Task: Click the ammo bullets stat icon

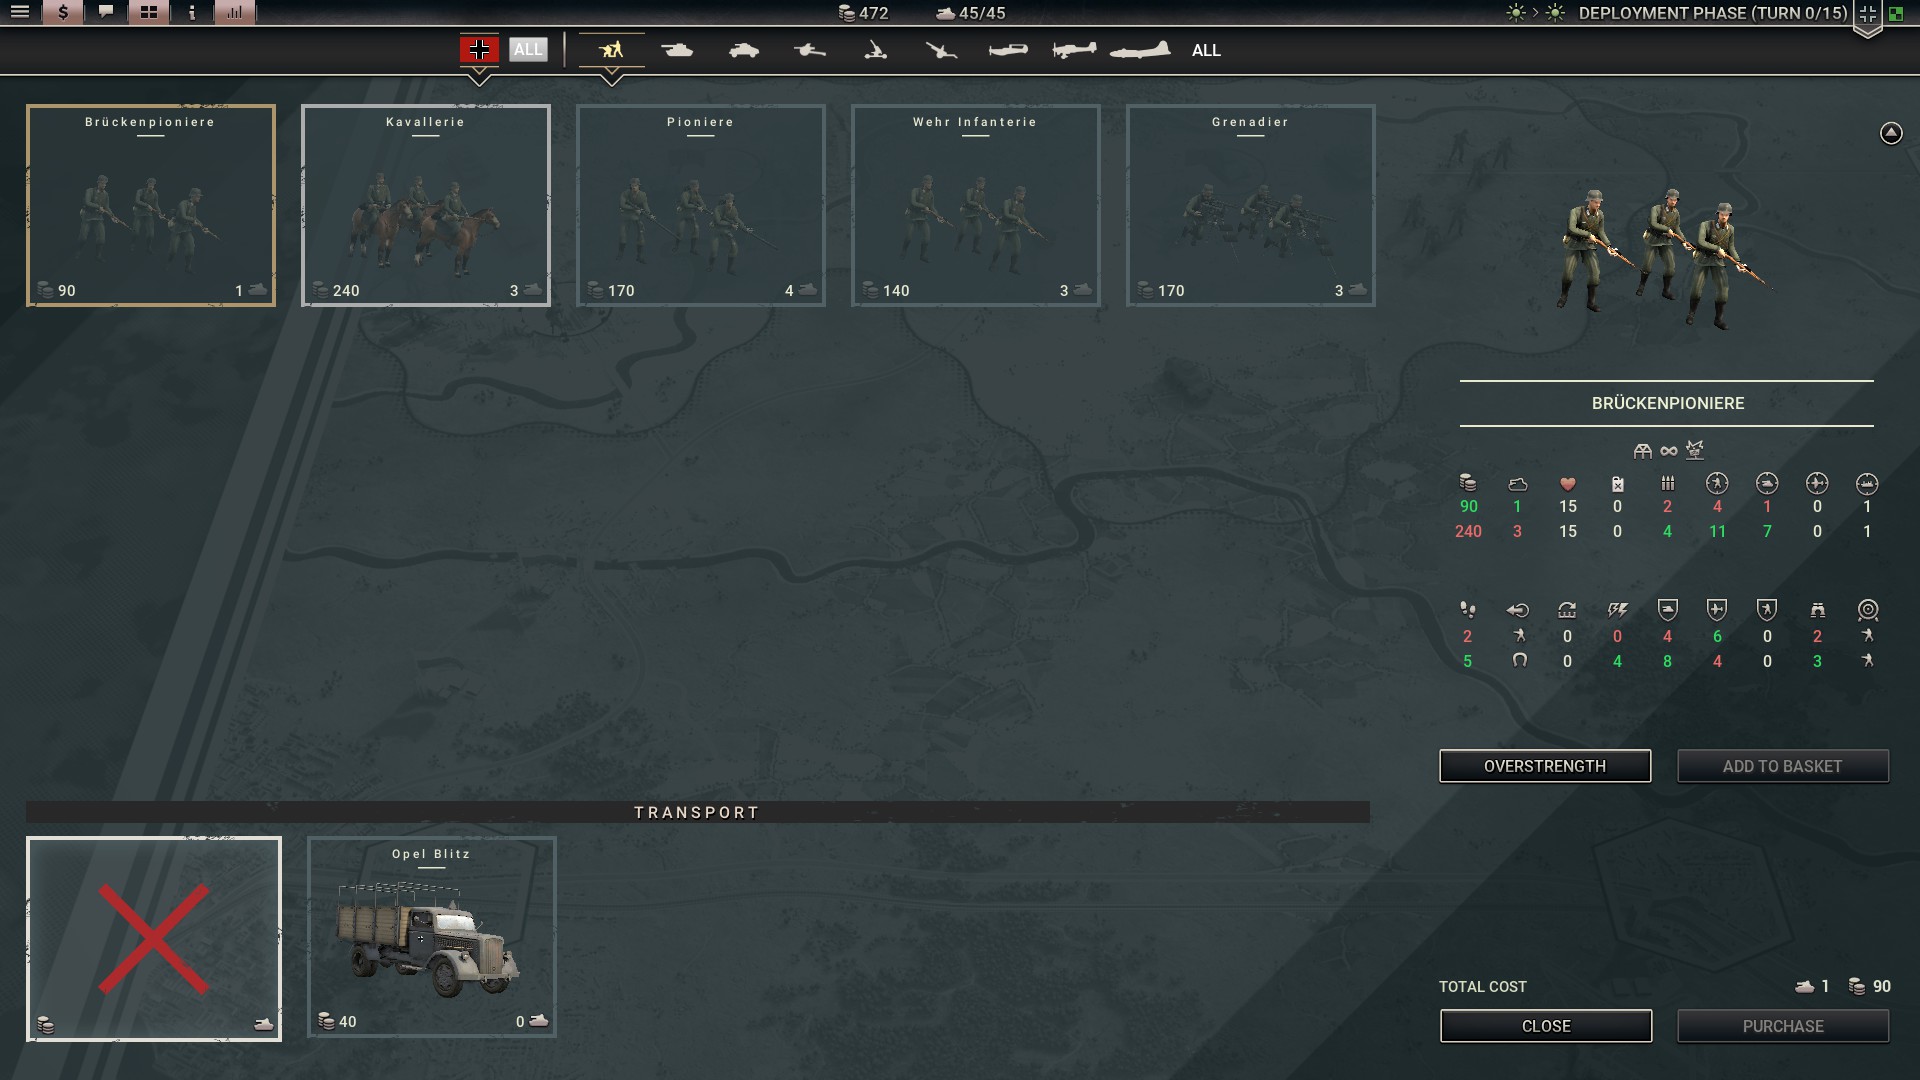Action: [x=1667, y=484]
